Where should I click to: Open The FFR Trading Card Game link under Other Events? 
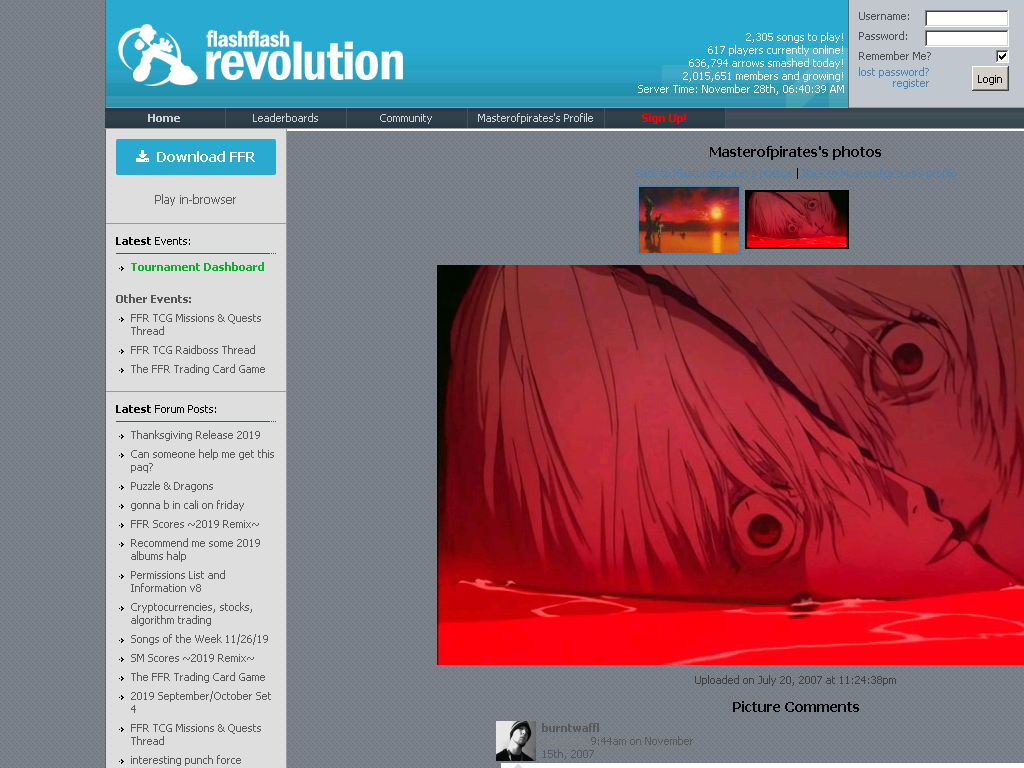[198, 369]
